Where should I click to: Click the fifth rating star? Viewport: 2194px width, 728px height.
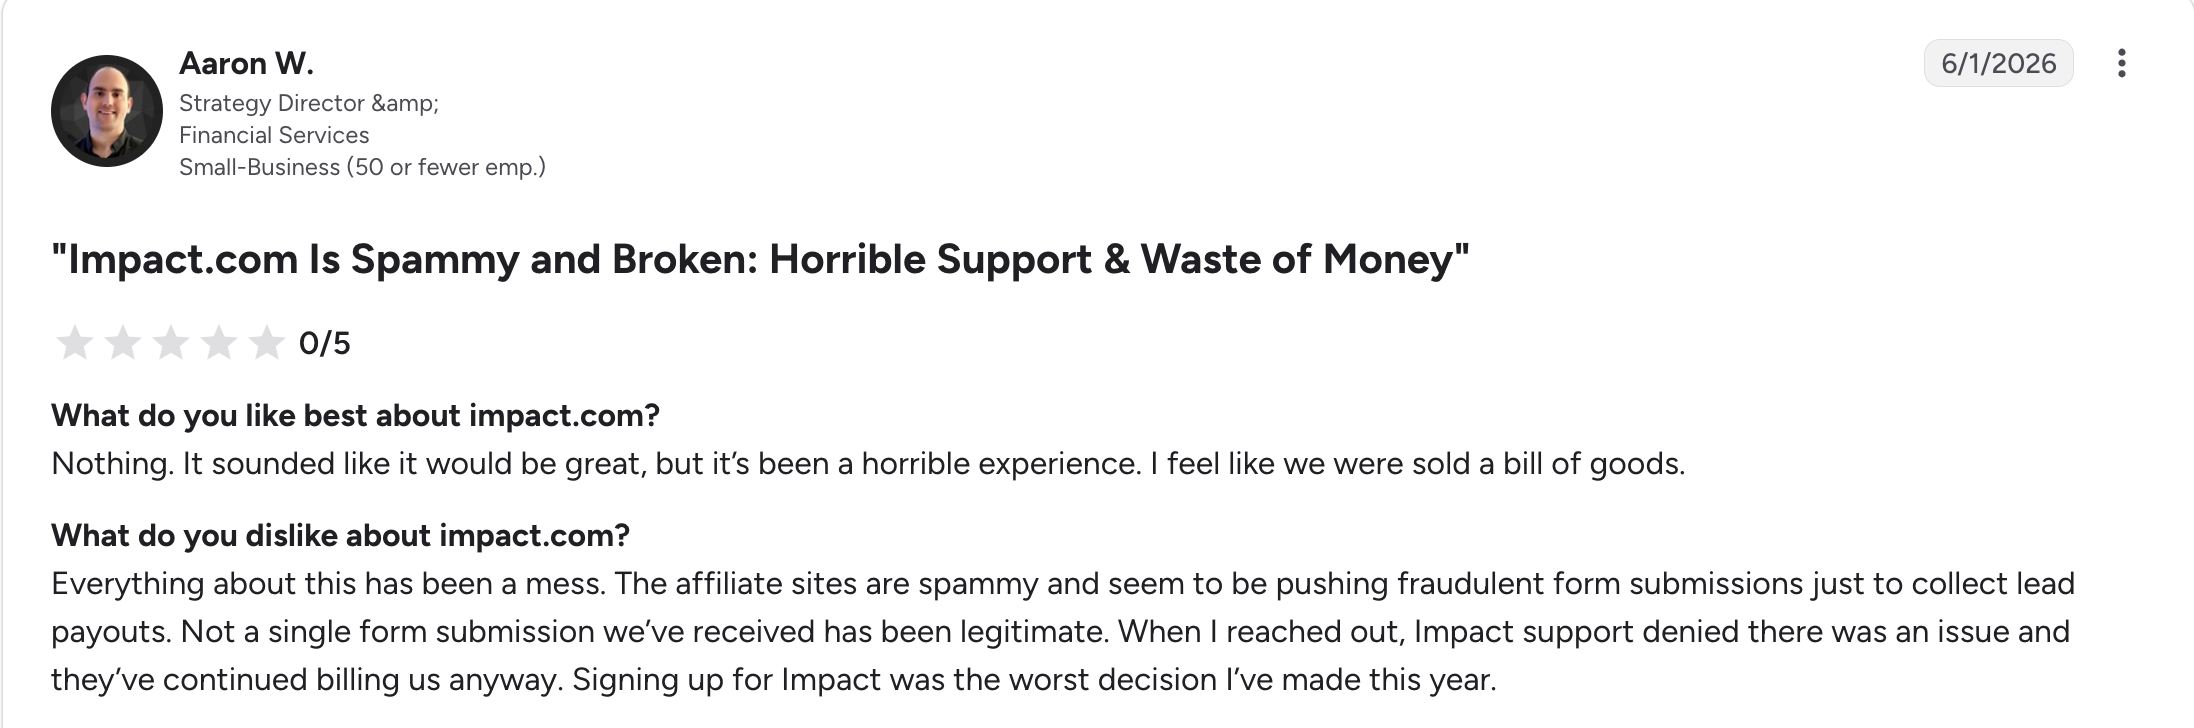click(266, 343)
